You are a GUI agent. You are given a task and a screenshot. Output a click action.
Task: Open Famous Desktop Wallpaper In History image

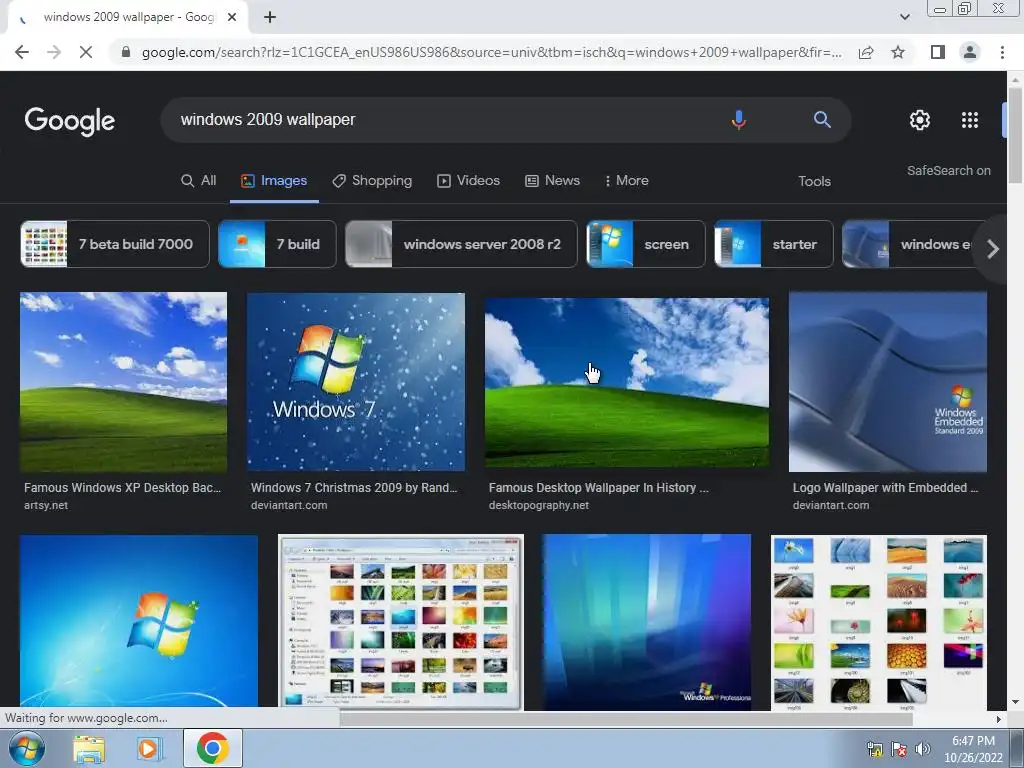627,383
